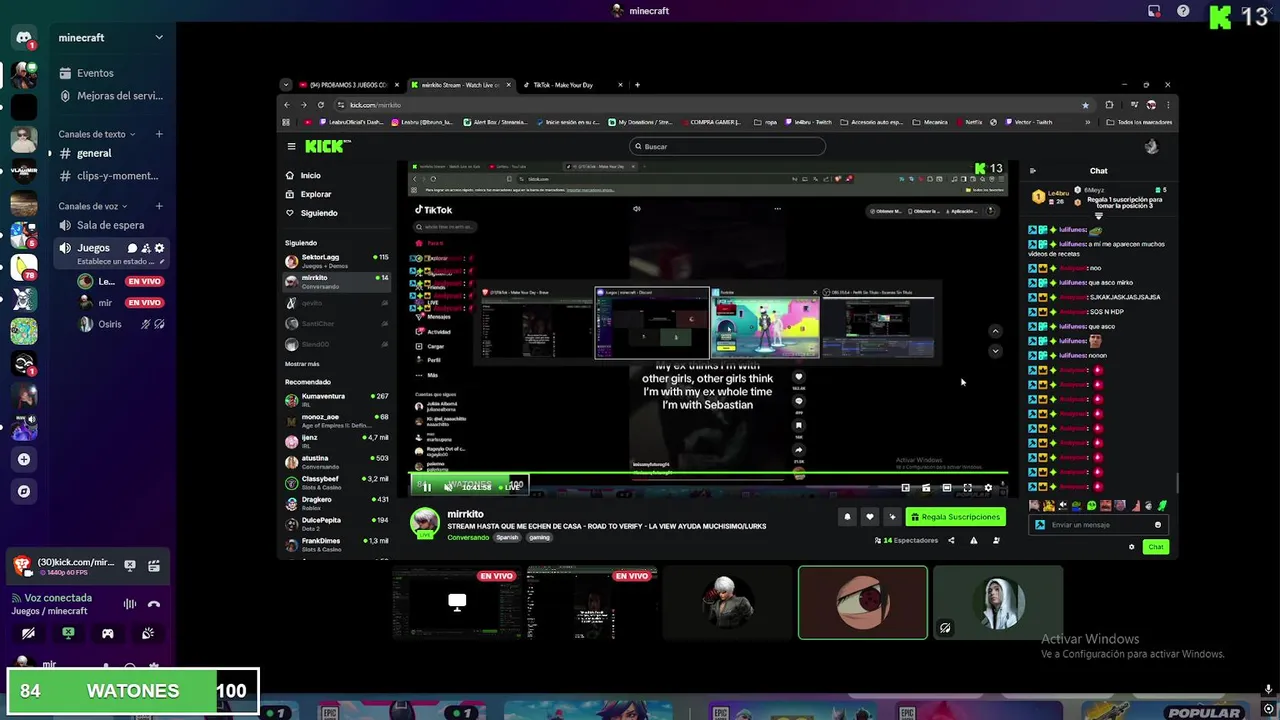Open the general text channel
The height and width of the screenshot is (720, 1280).
[110, 153]
